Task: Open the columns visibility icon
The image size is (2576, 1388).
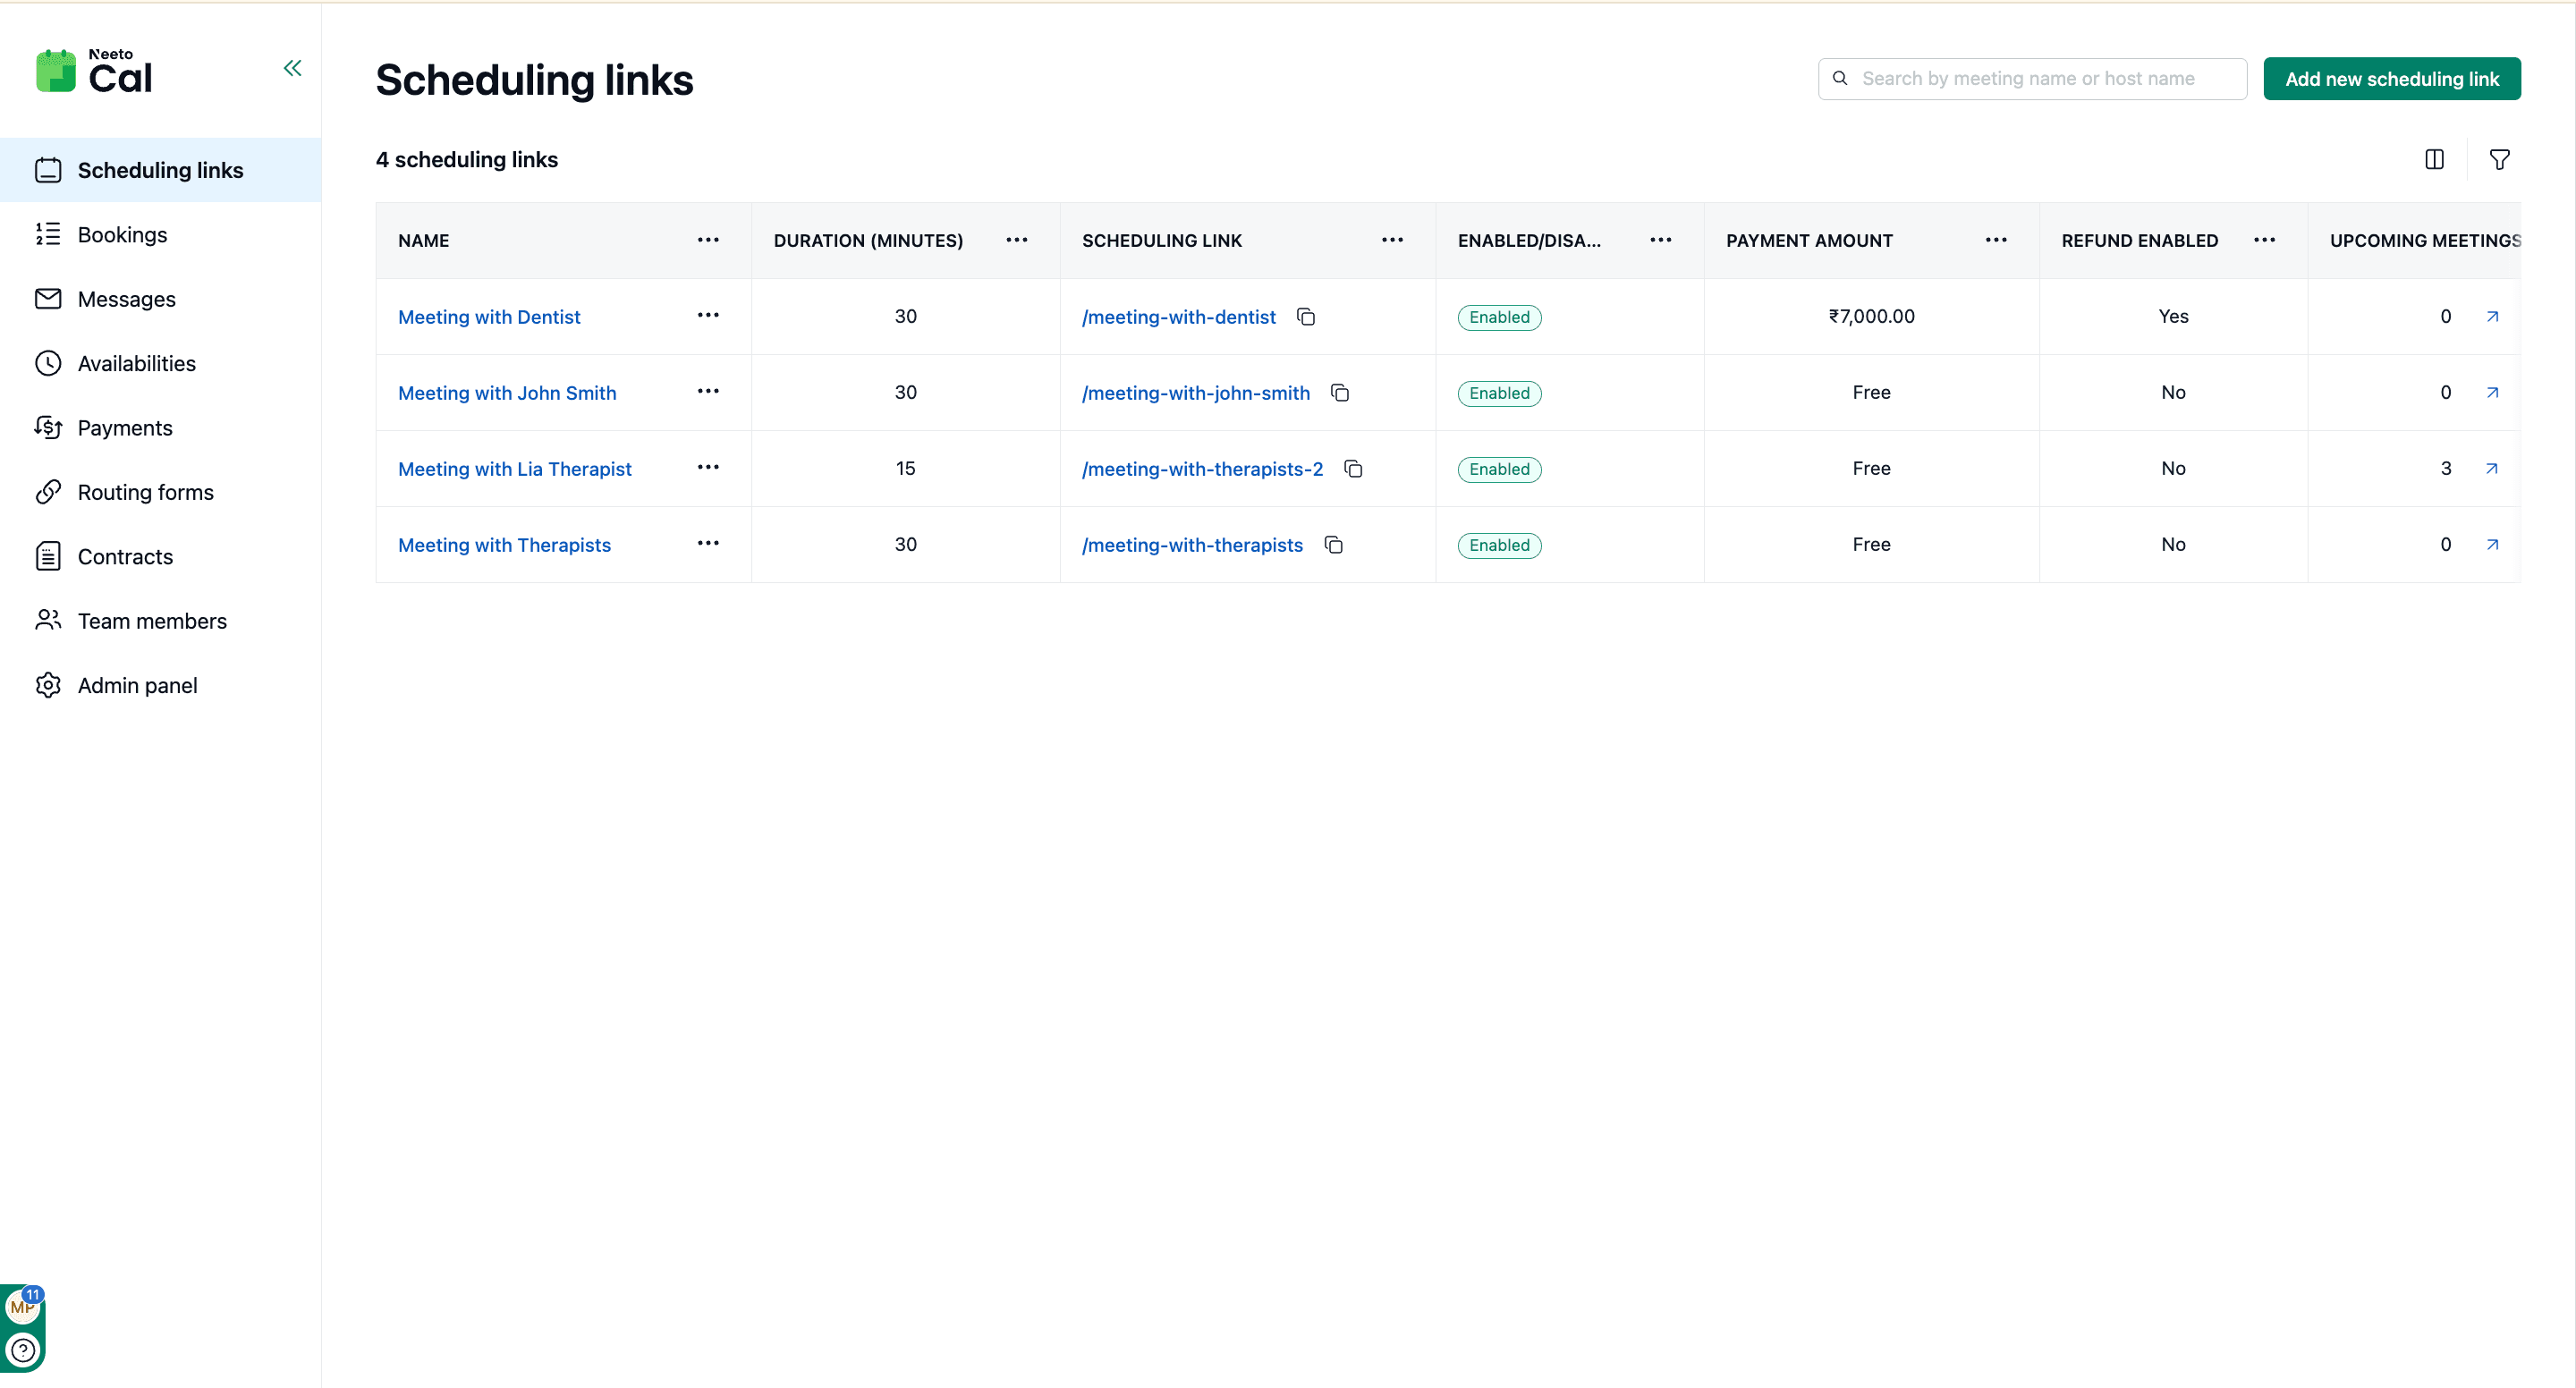Action: [2434, 160]
